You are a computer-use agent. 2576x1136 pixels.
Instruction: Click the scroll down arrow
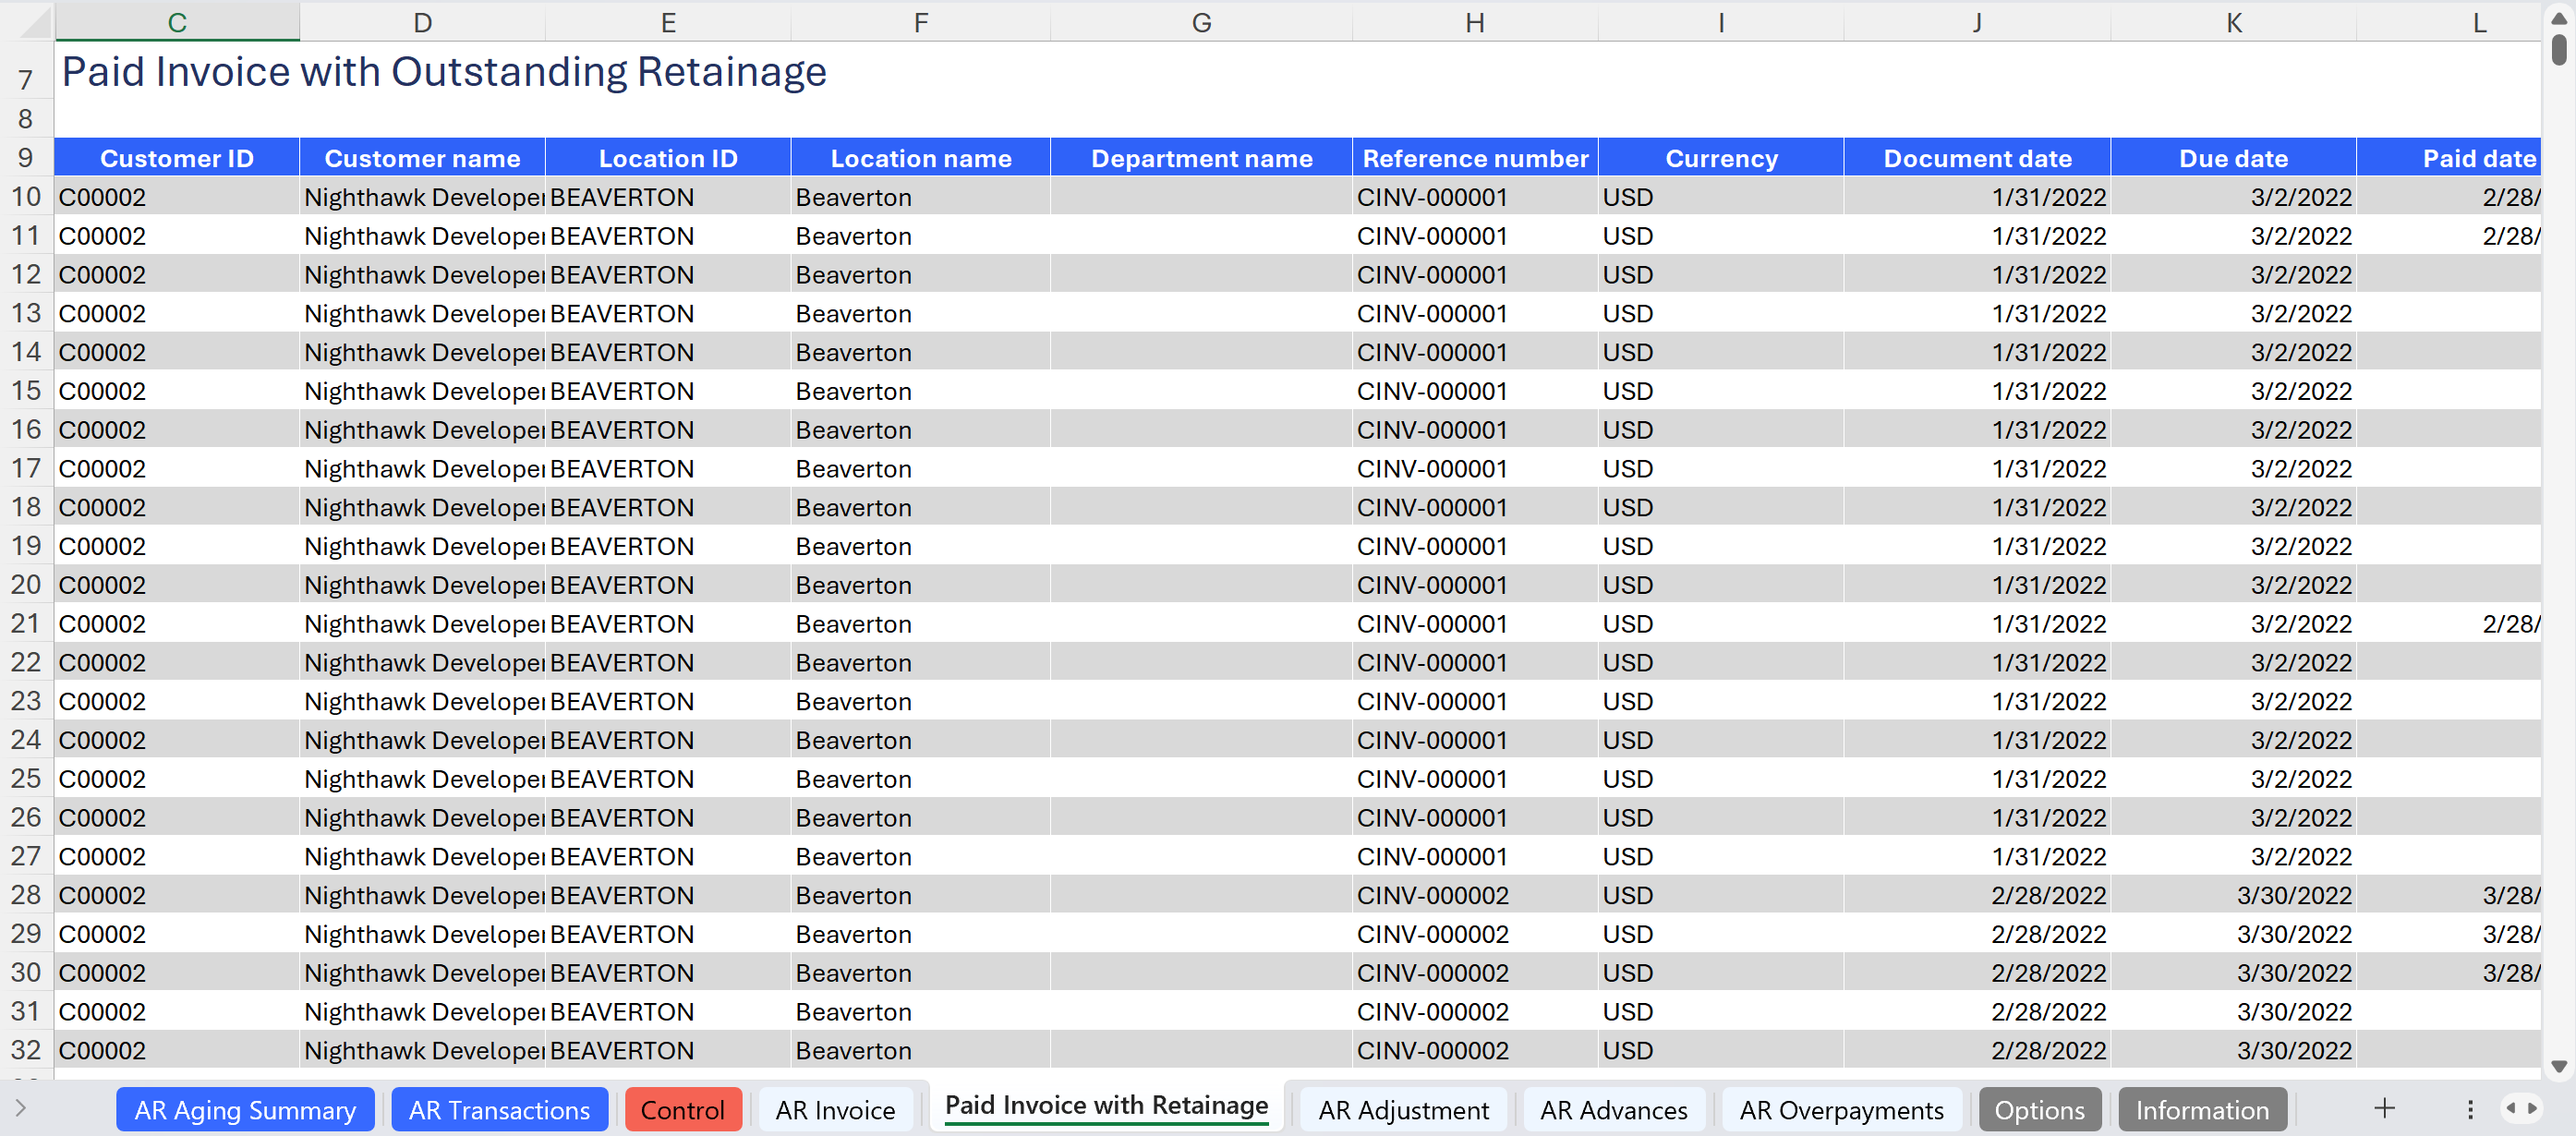[2558, 1066]
